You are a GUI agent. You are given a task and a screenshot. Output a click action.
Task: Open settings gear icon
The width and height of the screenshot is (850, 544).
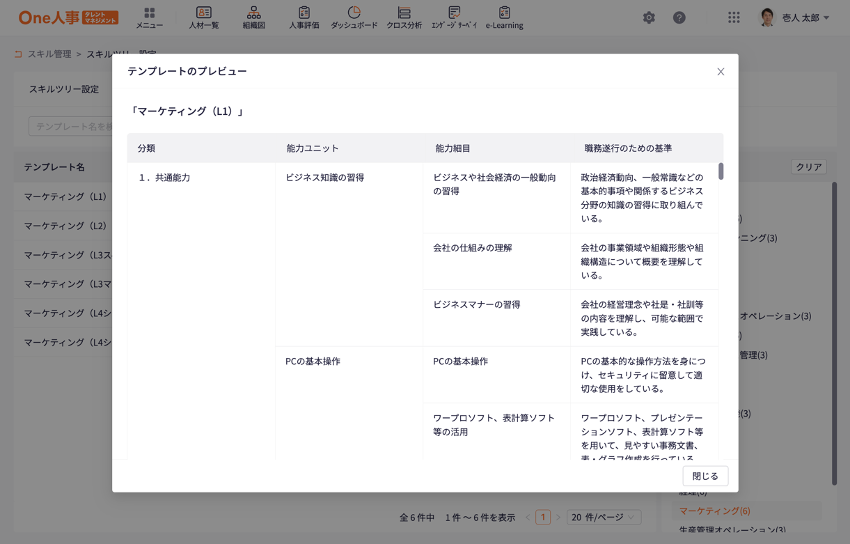649,18
